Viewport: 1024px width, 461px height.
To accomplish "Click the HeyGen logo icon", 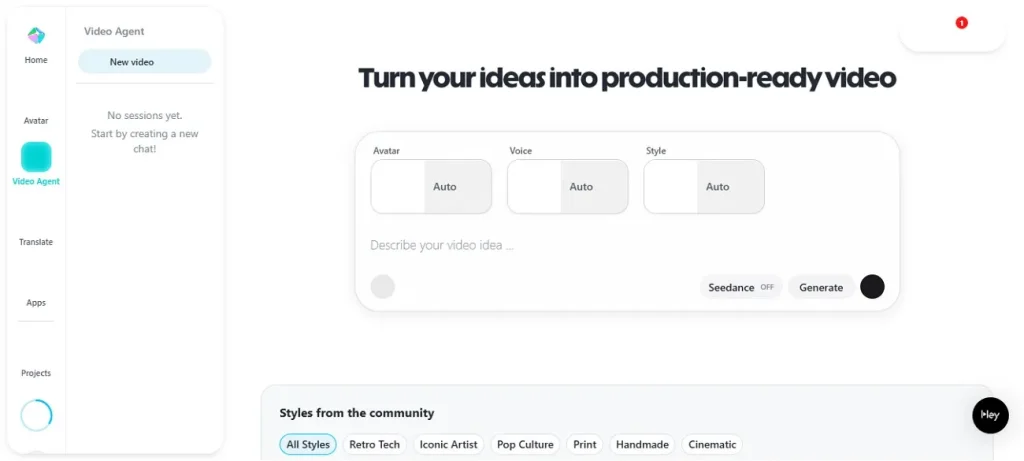I will coord(36,36).
